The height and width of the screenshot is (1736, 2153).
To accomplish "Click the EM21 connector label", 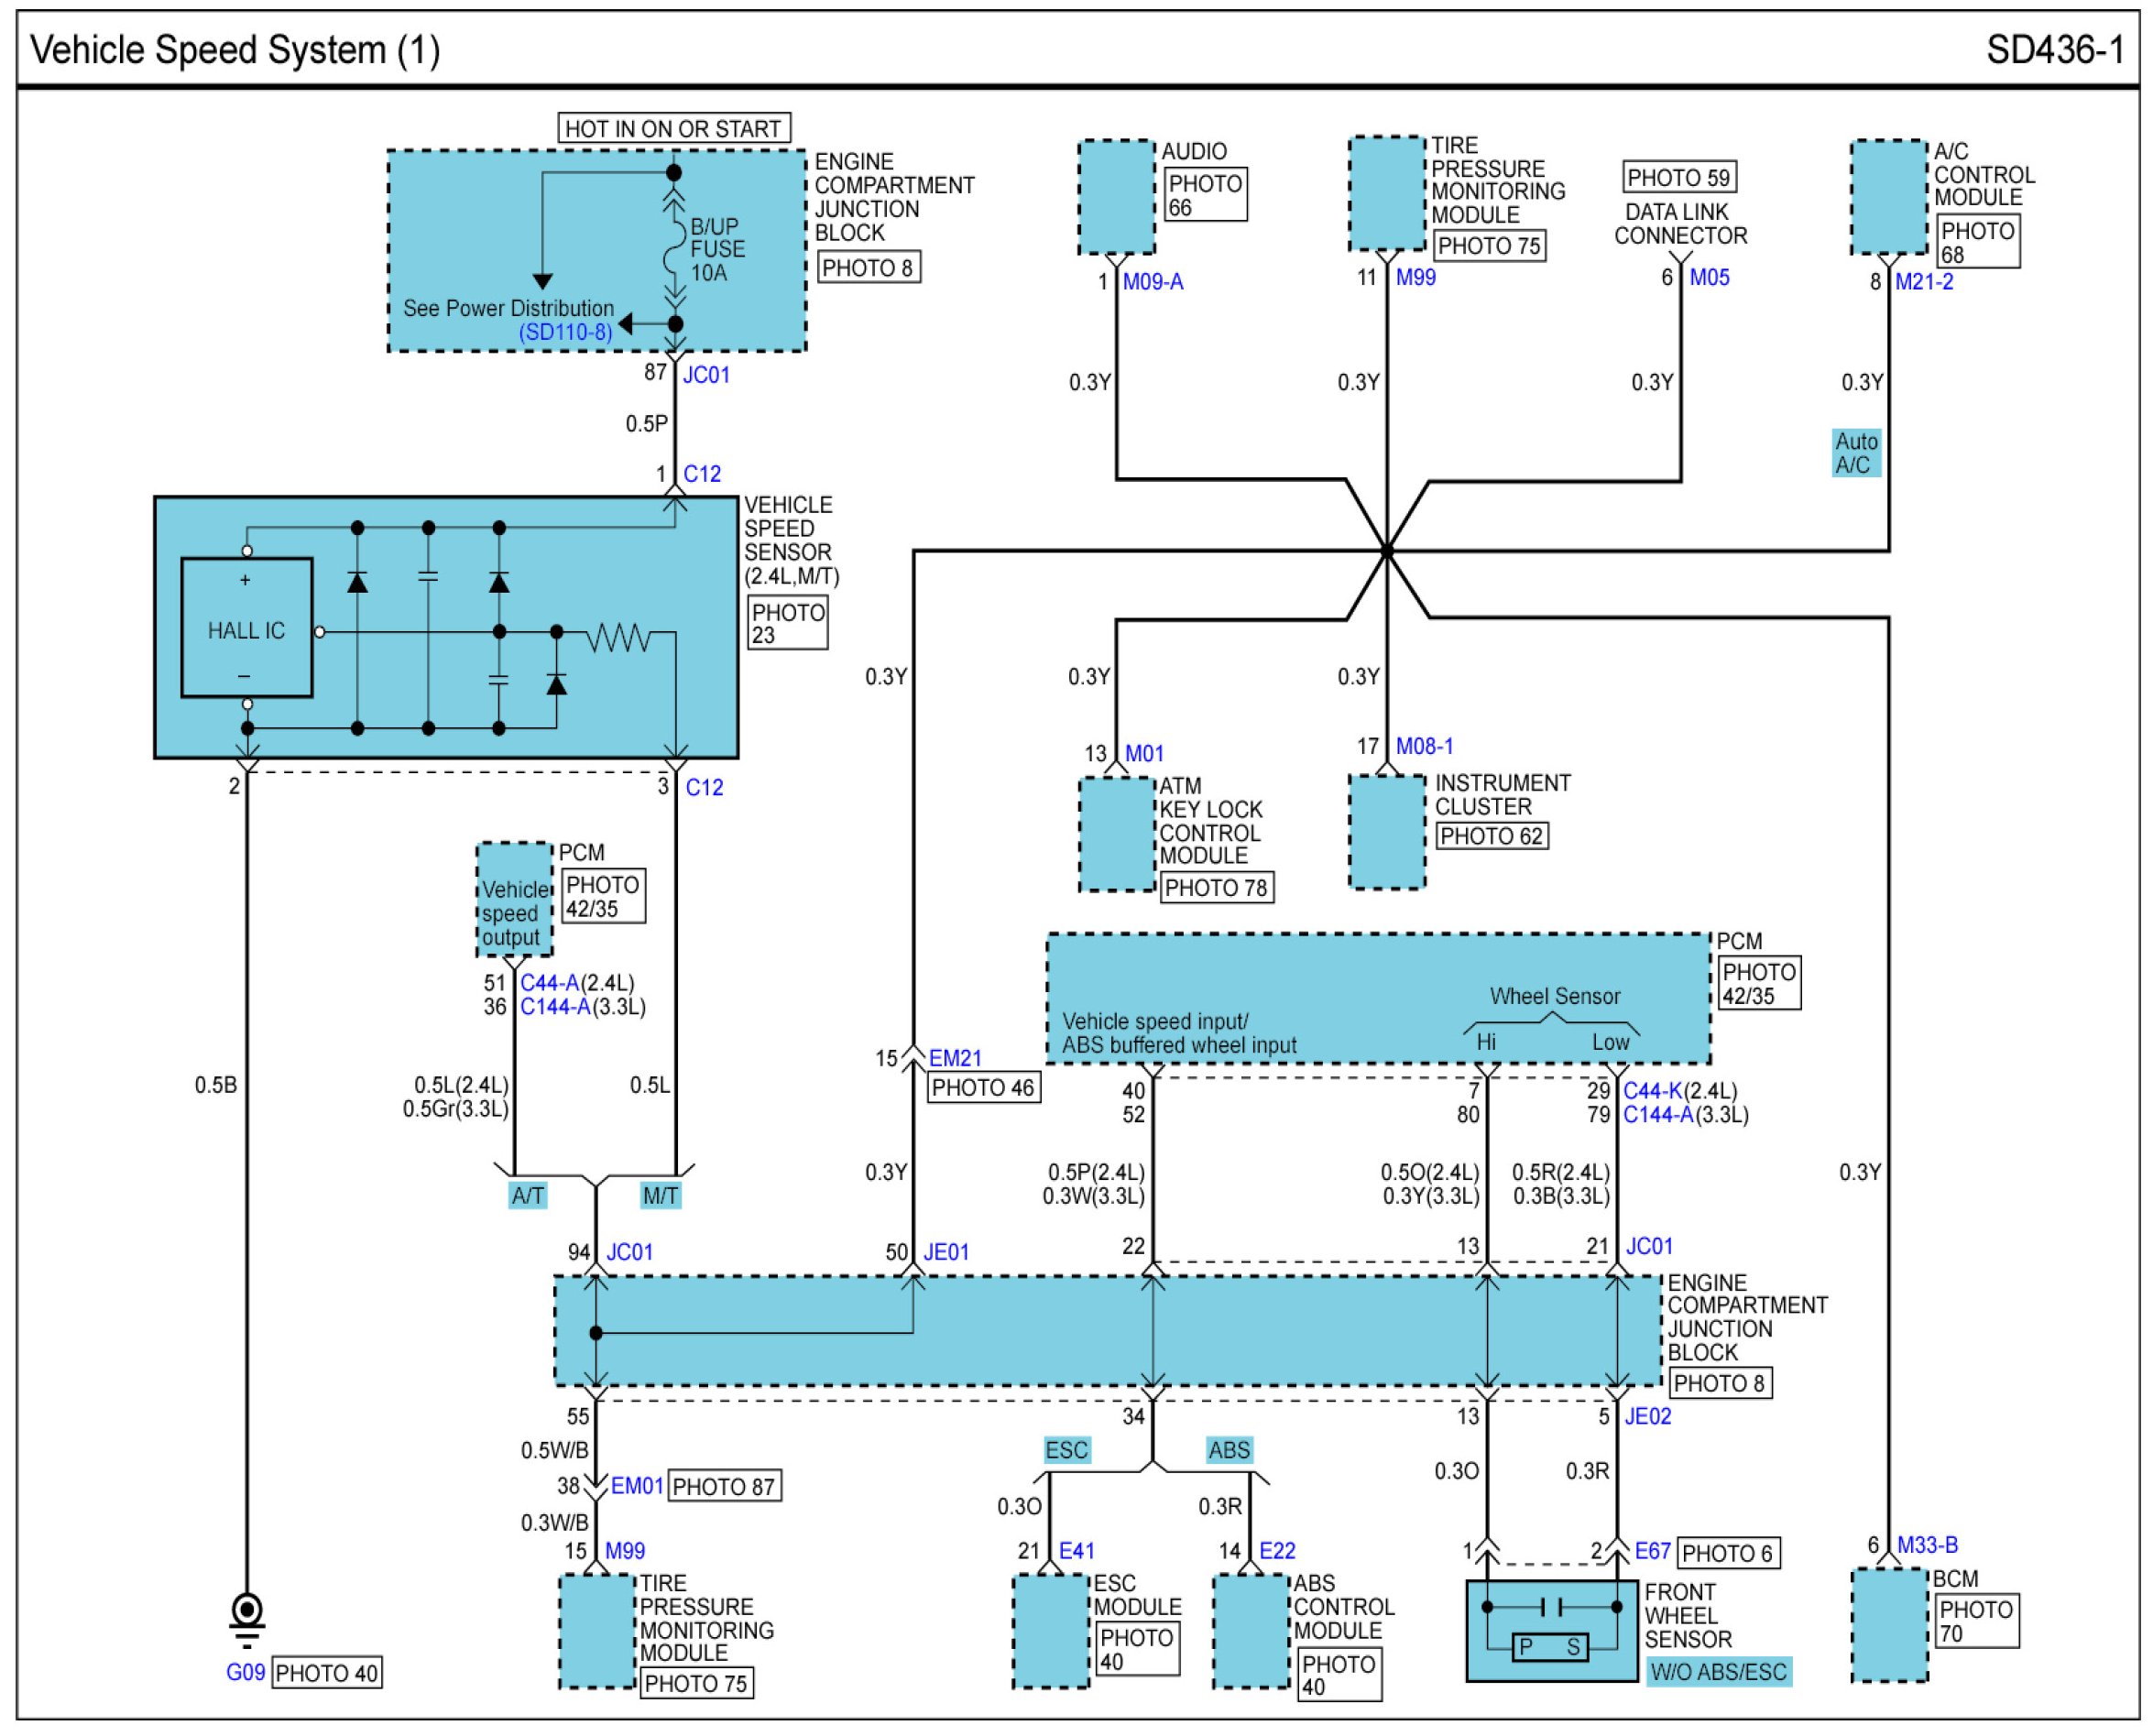I will click(955, 1058).
